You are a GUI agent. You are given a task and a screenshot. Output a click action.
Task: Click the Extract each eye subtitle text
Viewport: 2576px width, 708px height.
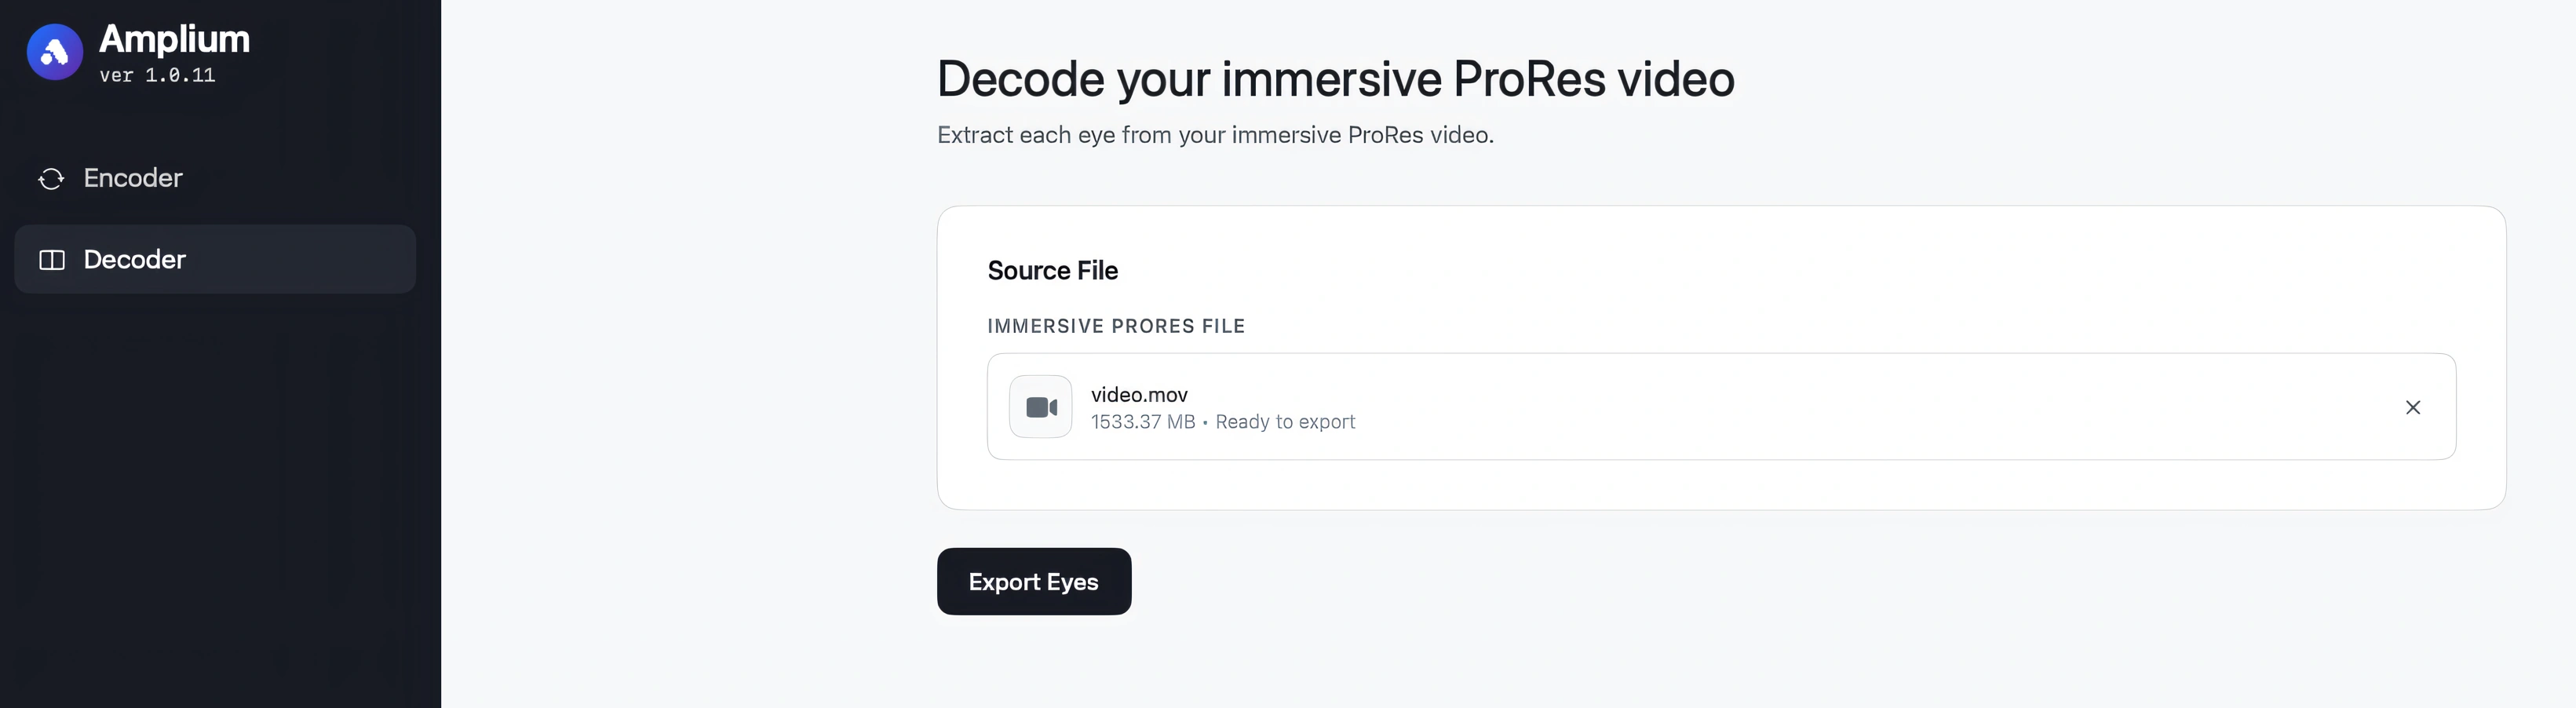1215,135
